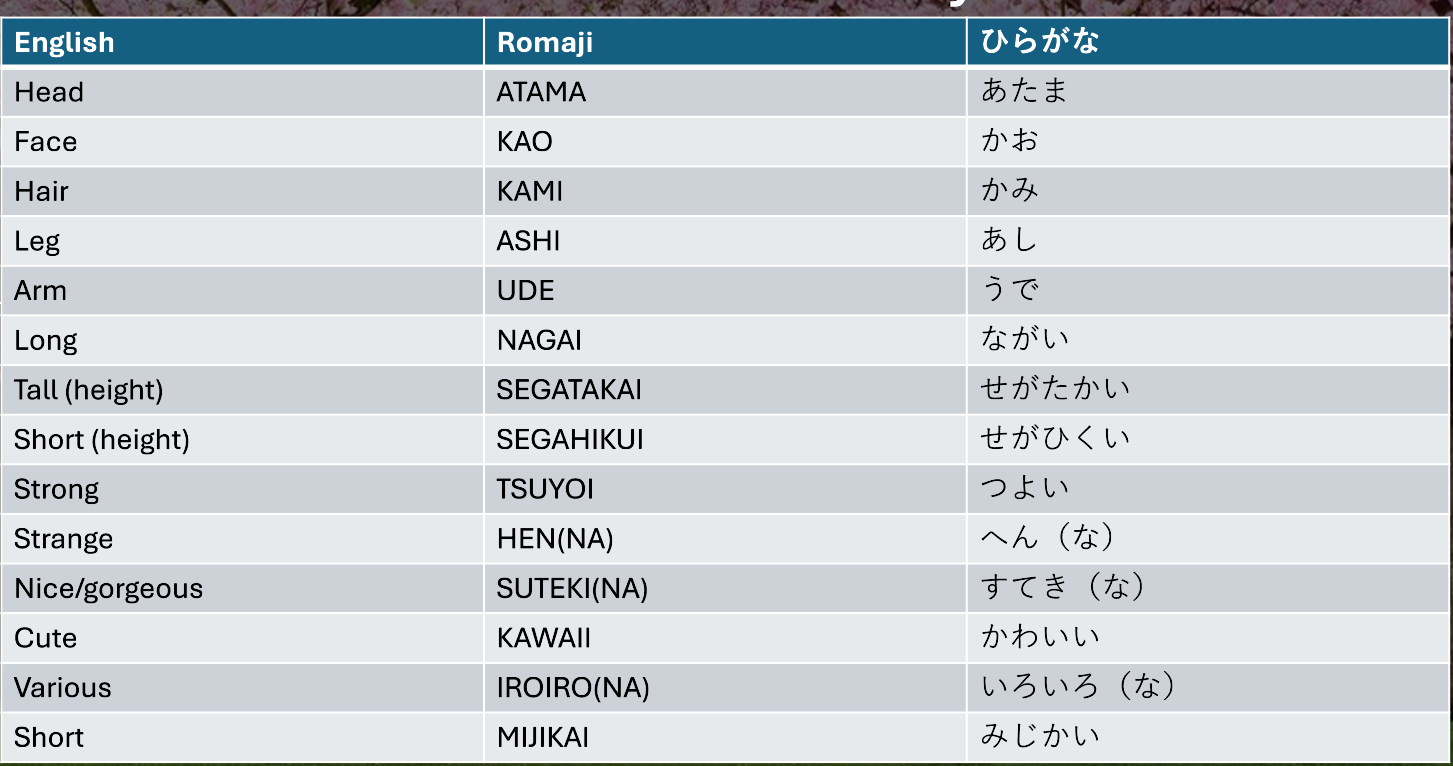Select the Arm cell
Viewport: 1453px width, 766px height.
[x=41, y=291]
